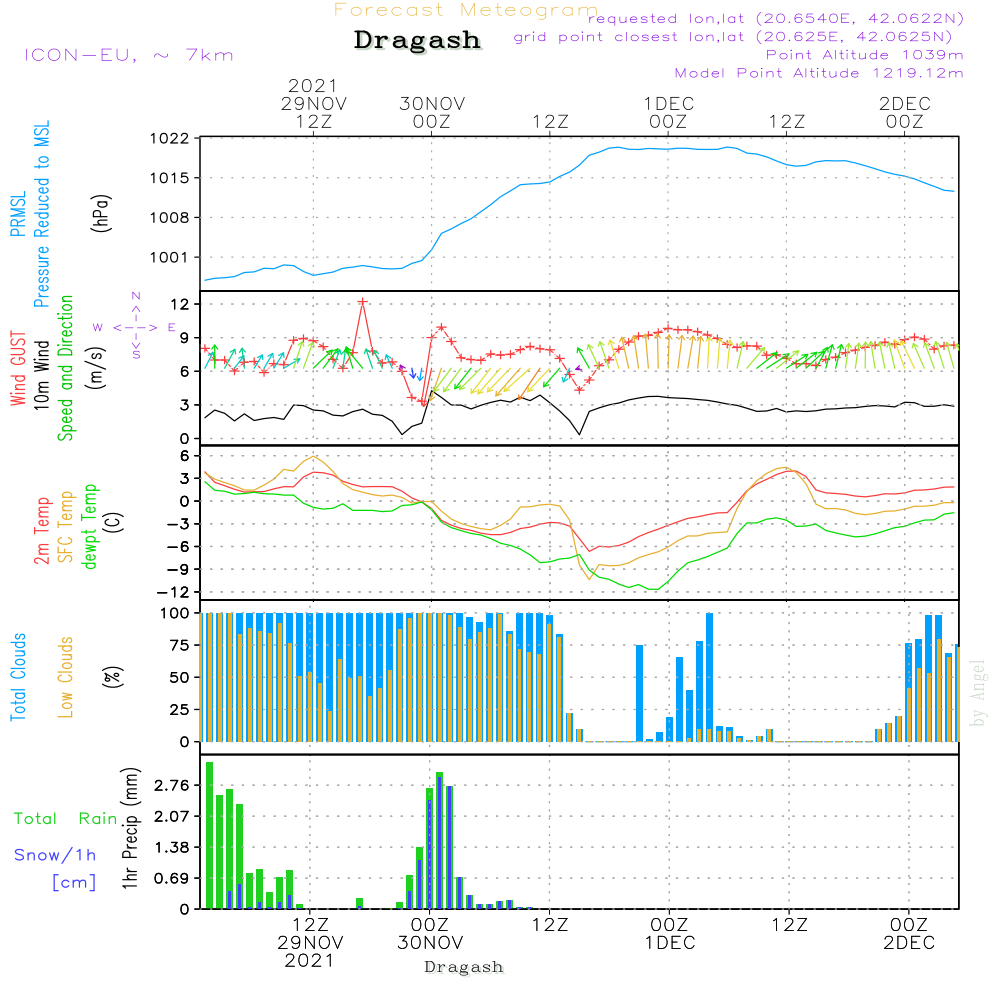
Task: Click the wind axis value 9
Action: pyautogui.click(x=184, y=337)
